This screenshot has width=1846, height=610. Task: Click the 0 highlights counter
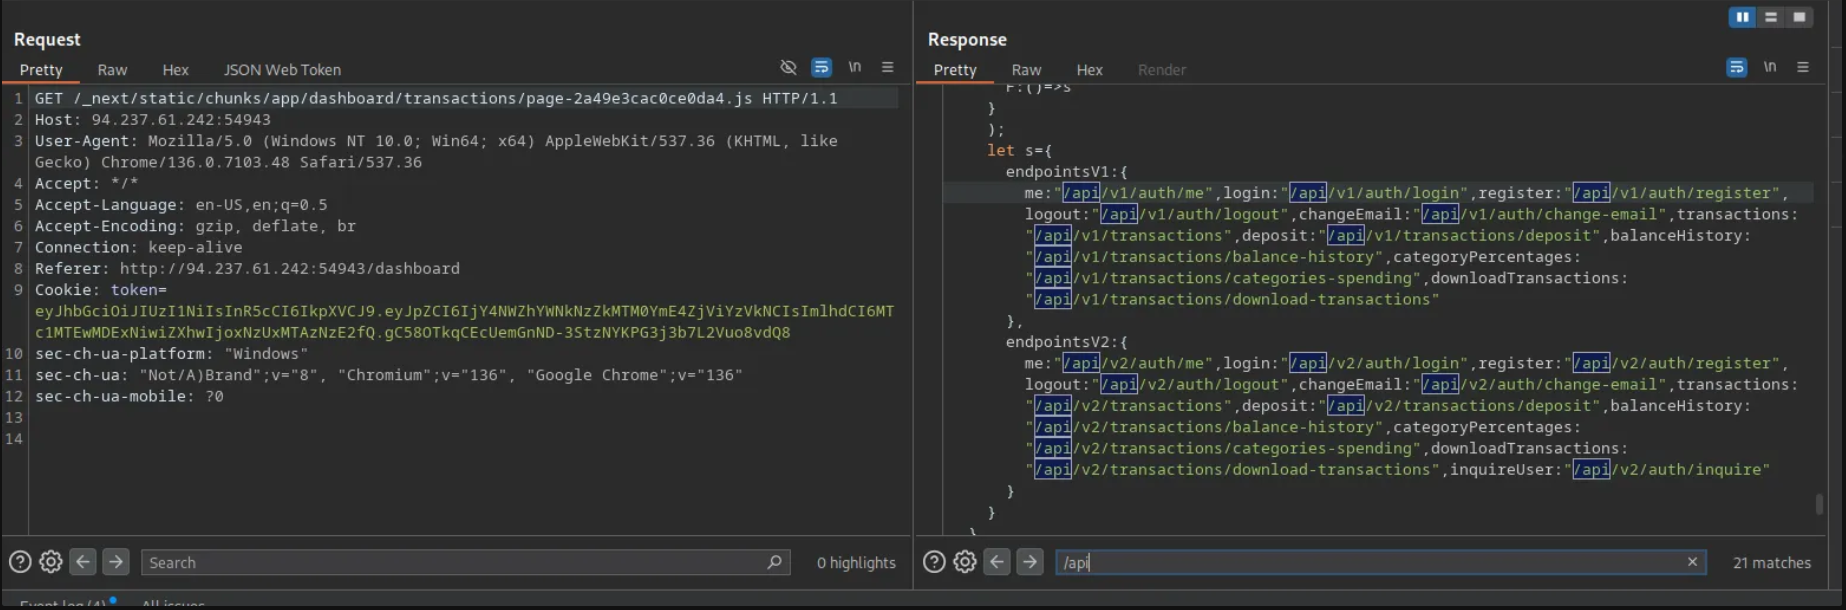click(x=856, y=563)
